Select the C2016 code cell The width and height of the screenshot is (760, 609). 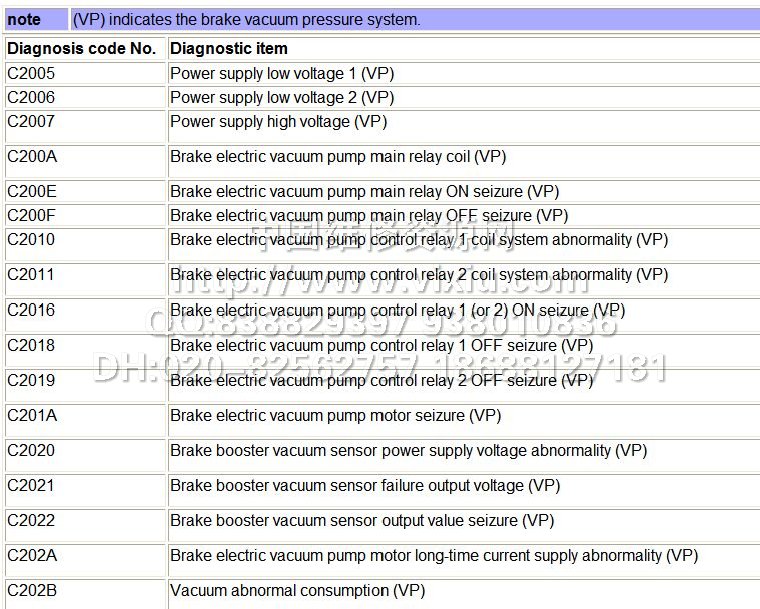coord(31,310)
